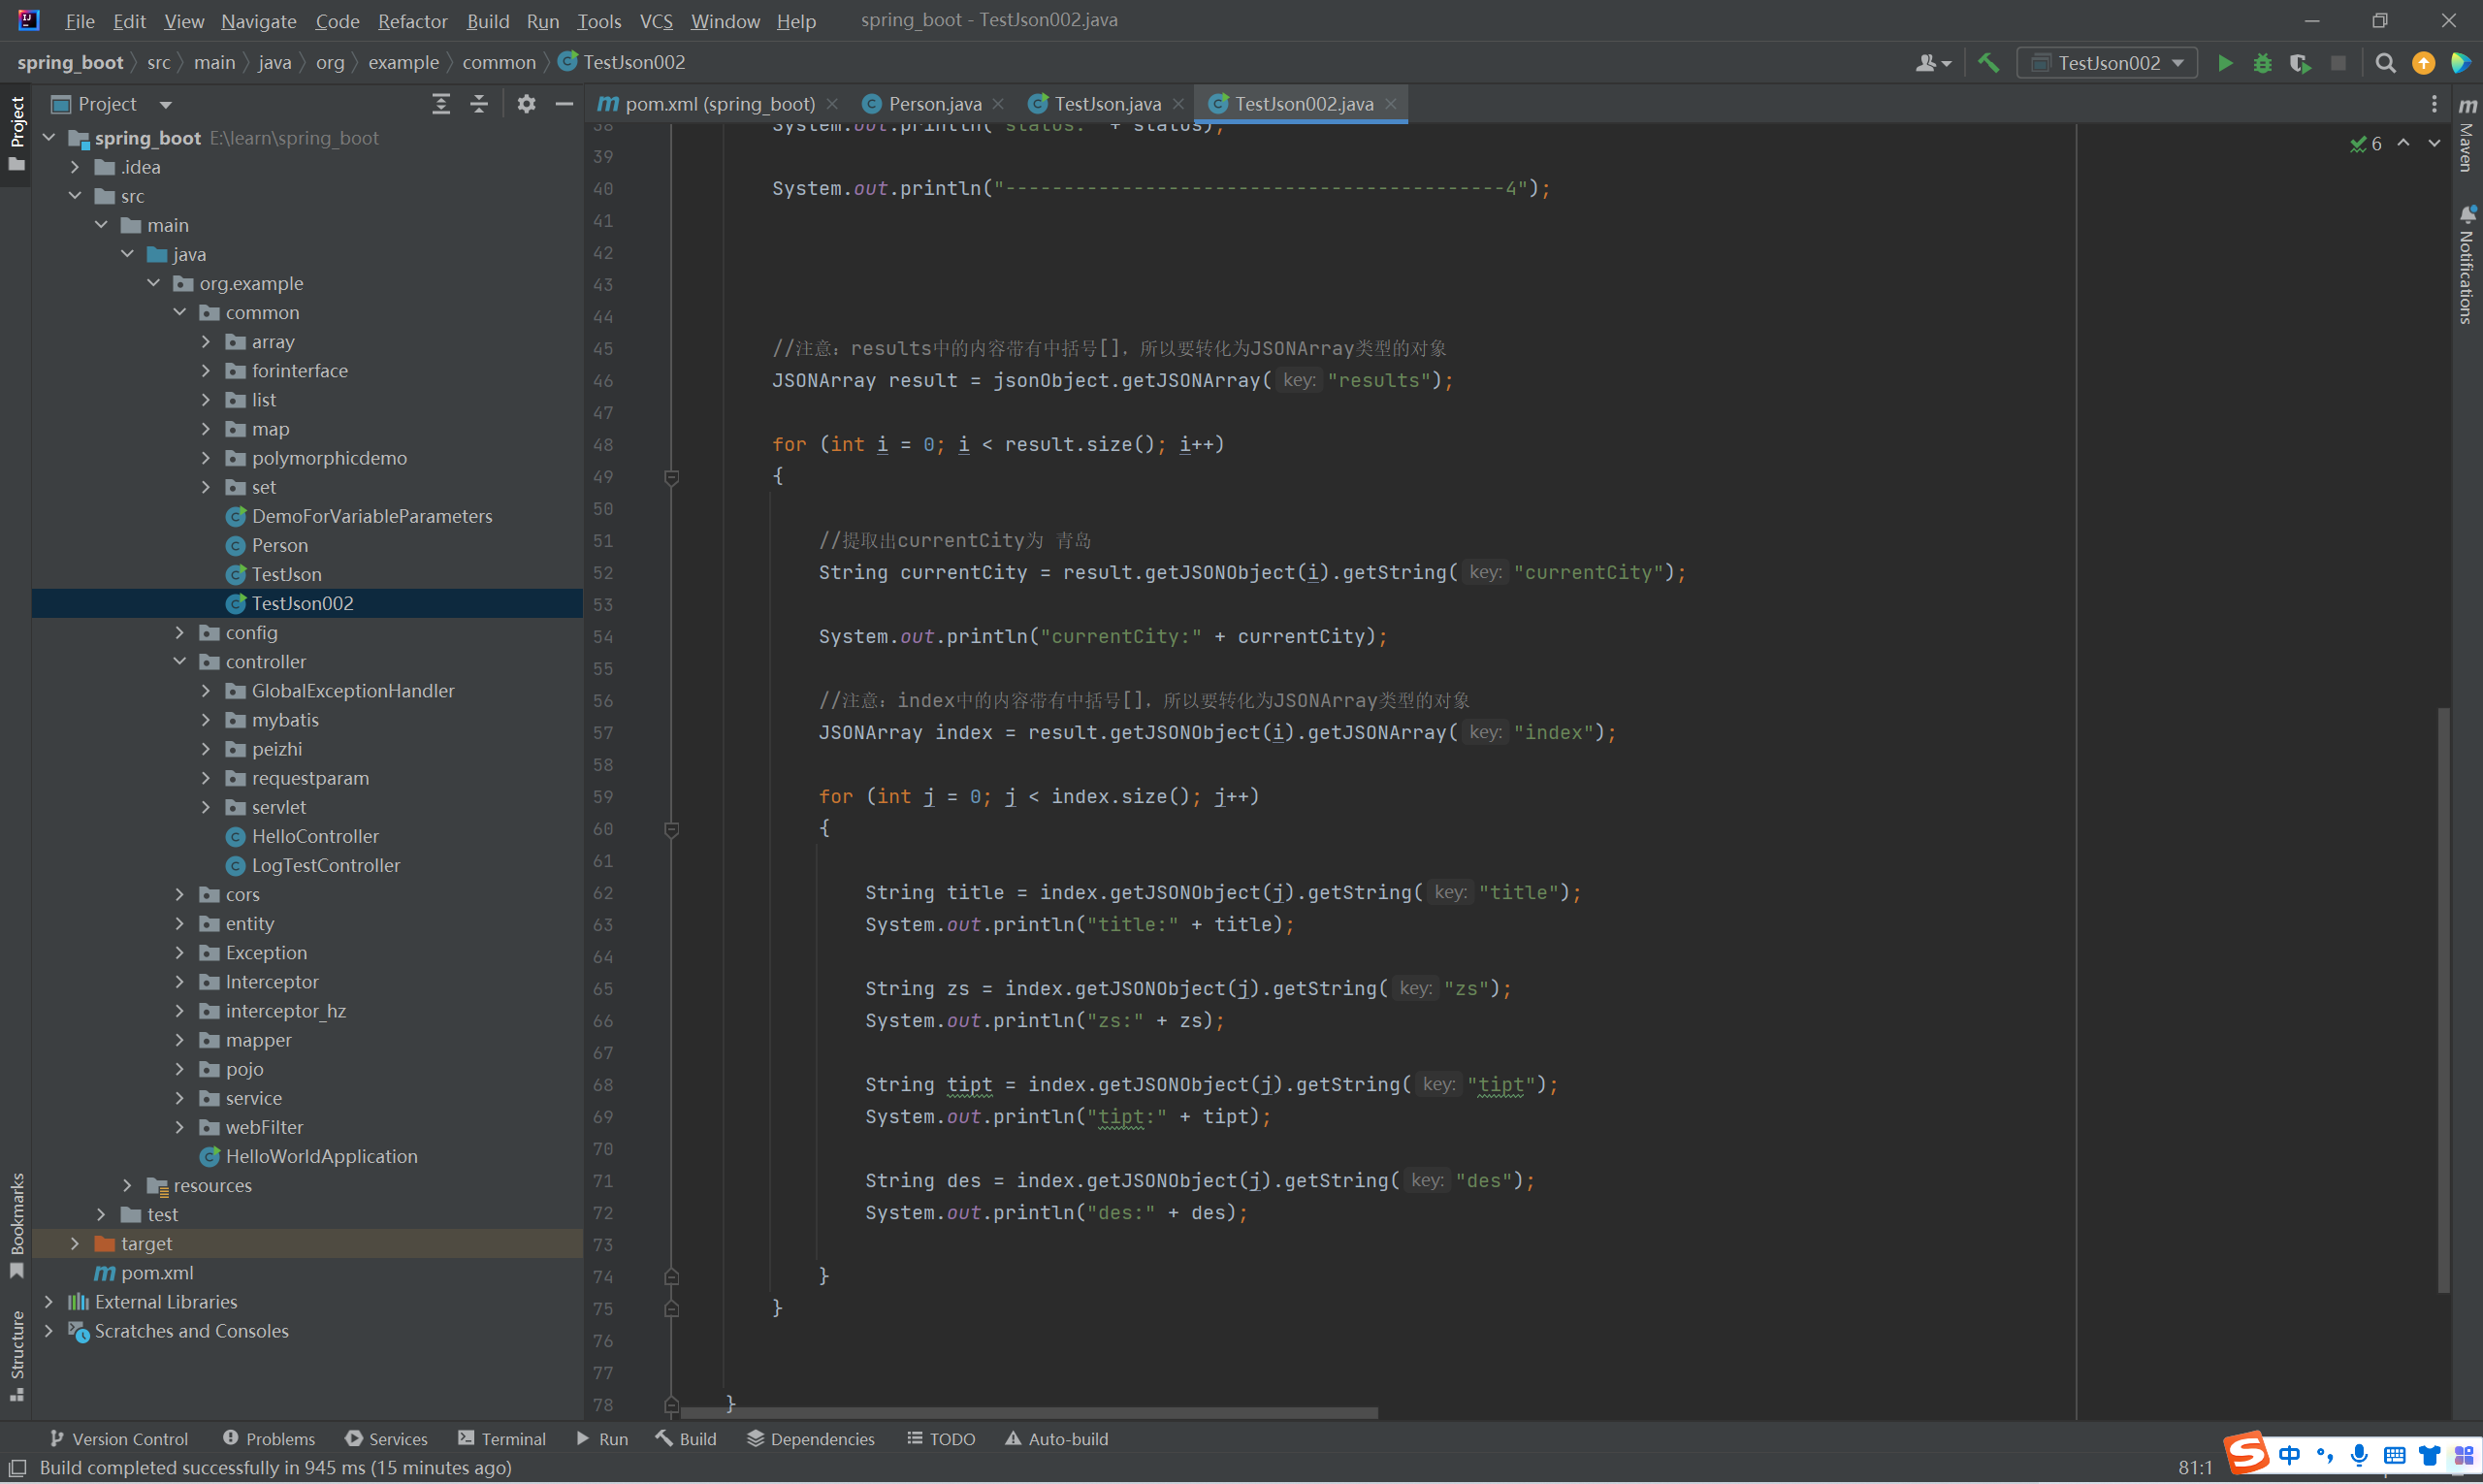
Task: Expand the target folder in tree
Action: [x=75, y=1243]
